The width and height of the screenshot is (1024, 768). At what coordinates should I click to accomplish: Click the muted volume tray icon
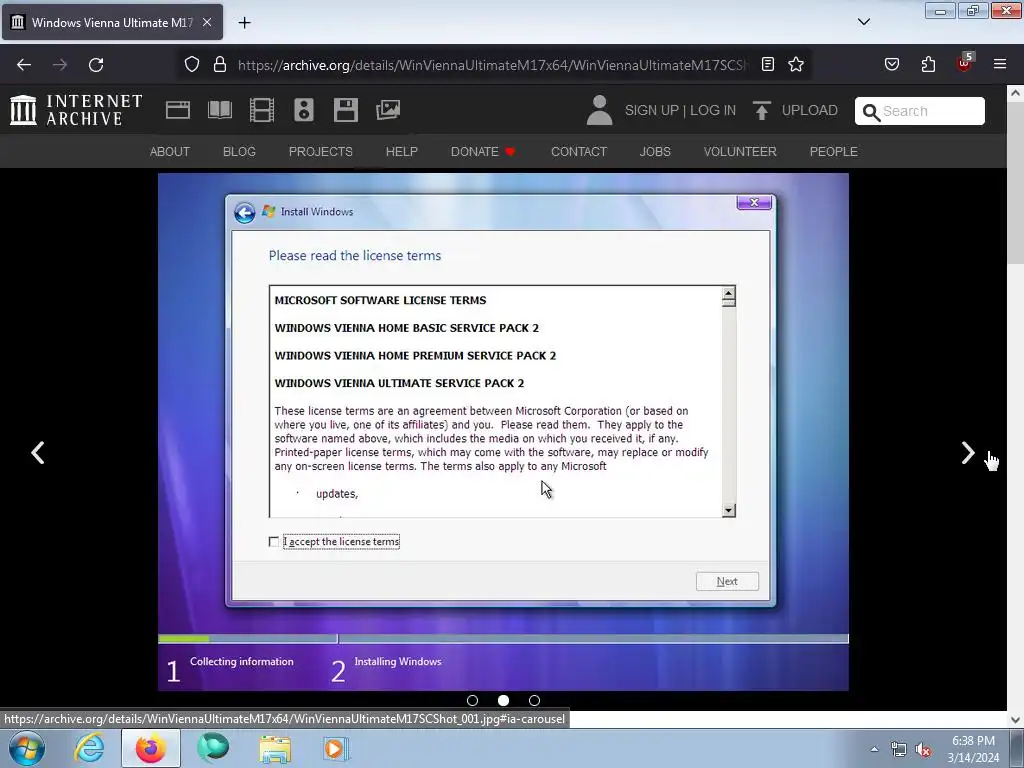pos(923,749)
